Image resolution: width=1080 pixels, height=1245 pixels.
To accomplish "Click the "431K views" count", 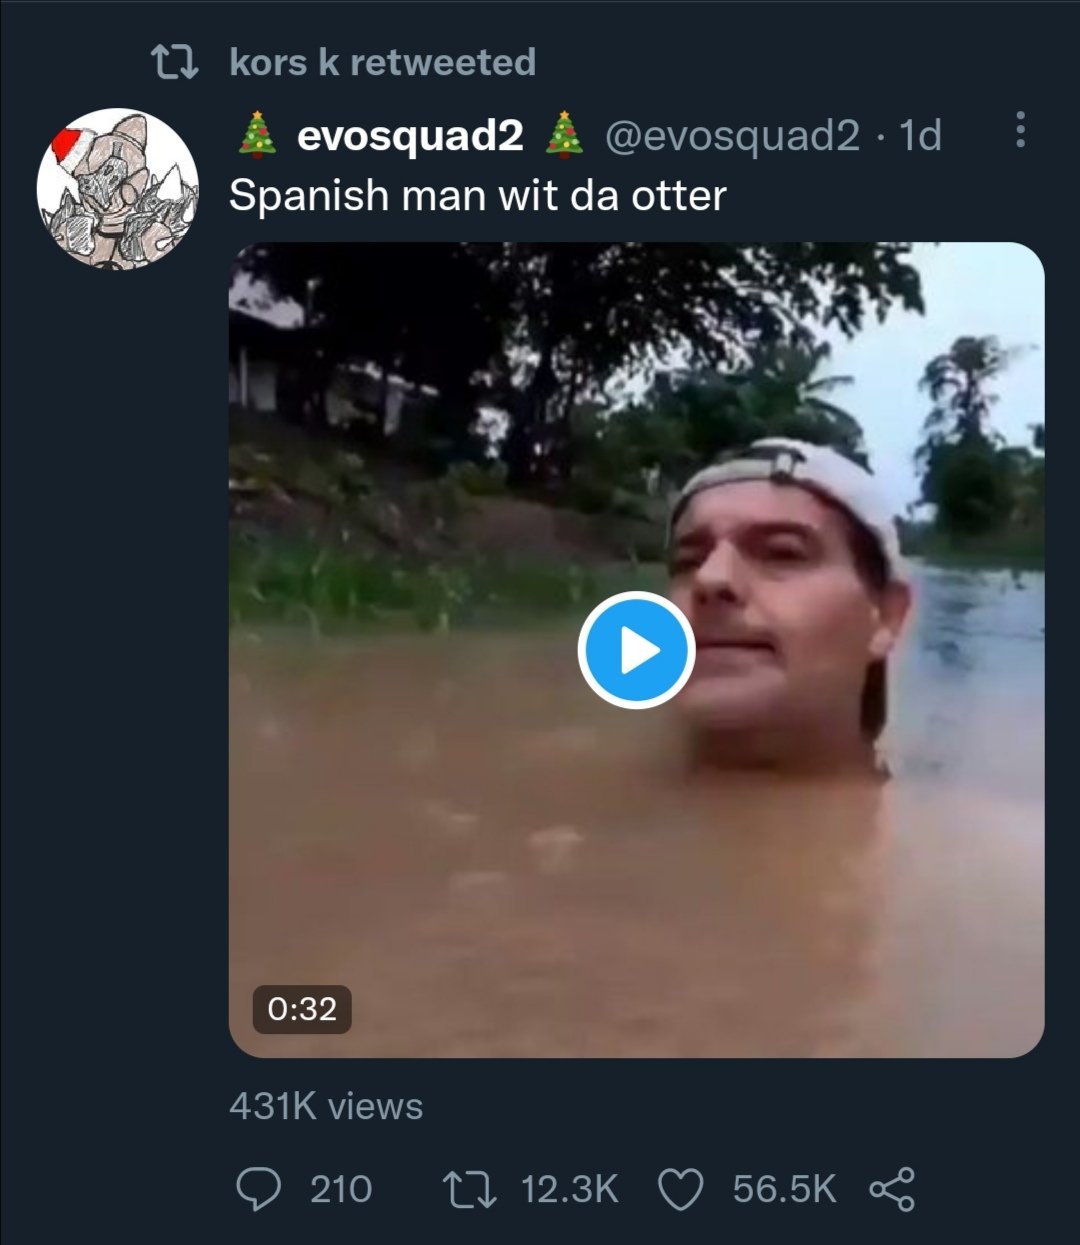I will 326,1106.
